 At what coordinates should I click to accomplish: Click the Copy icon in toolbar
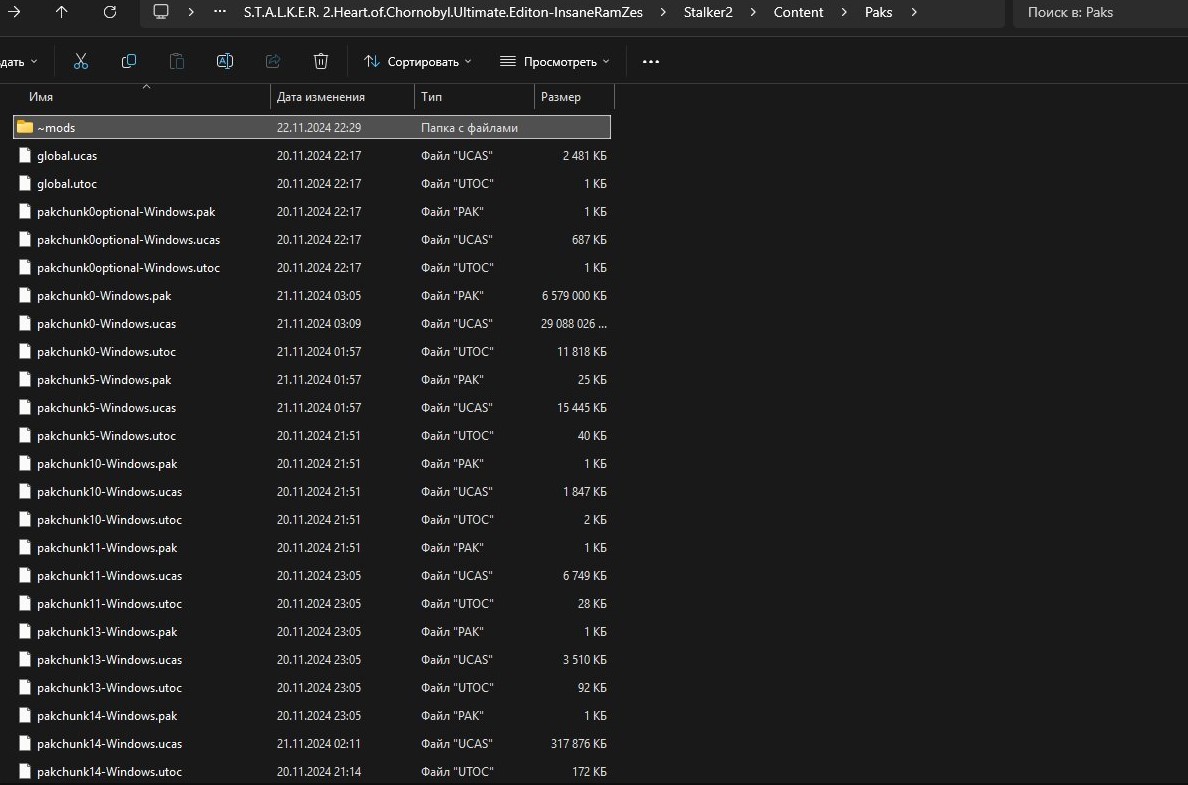129,62
